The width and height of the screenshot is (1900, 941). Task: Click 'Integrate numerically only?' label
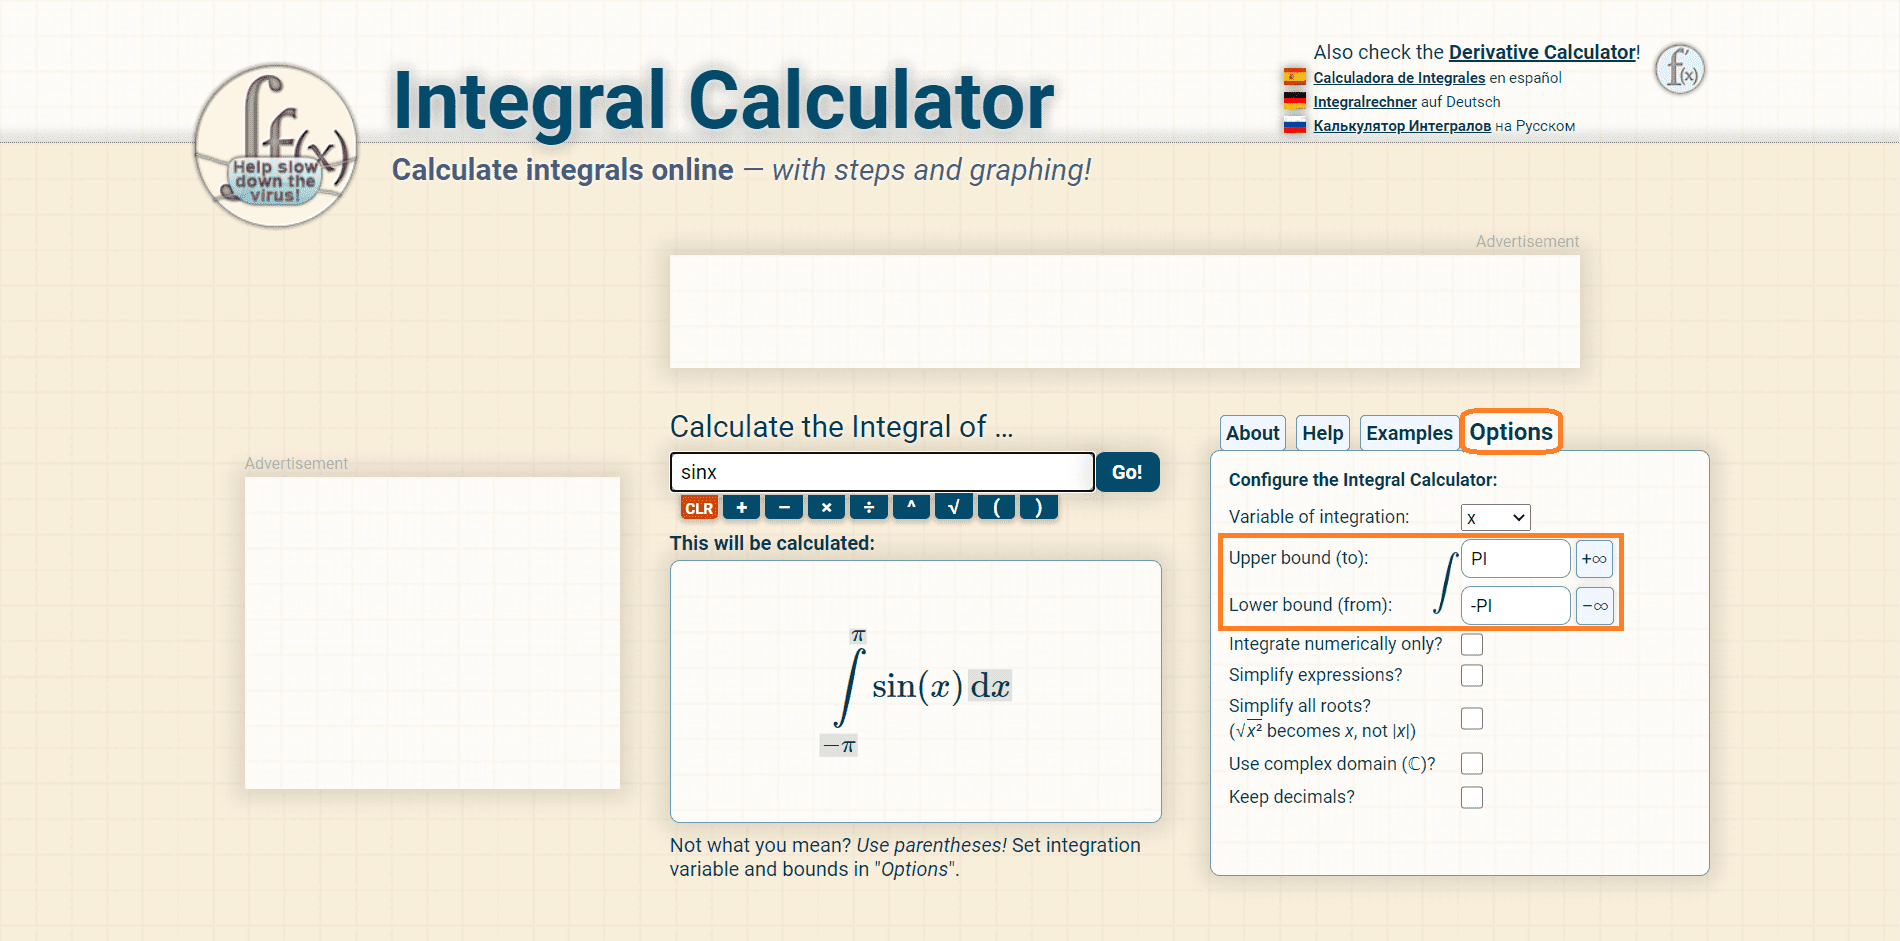[x=1336, y=644]
